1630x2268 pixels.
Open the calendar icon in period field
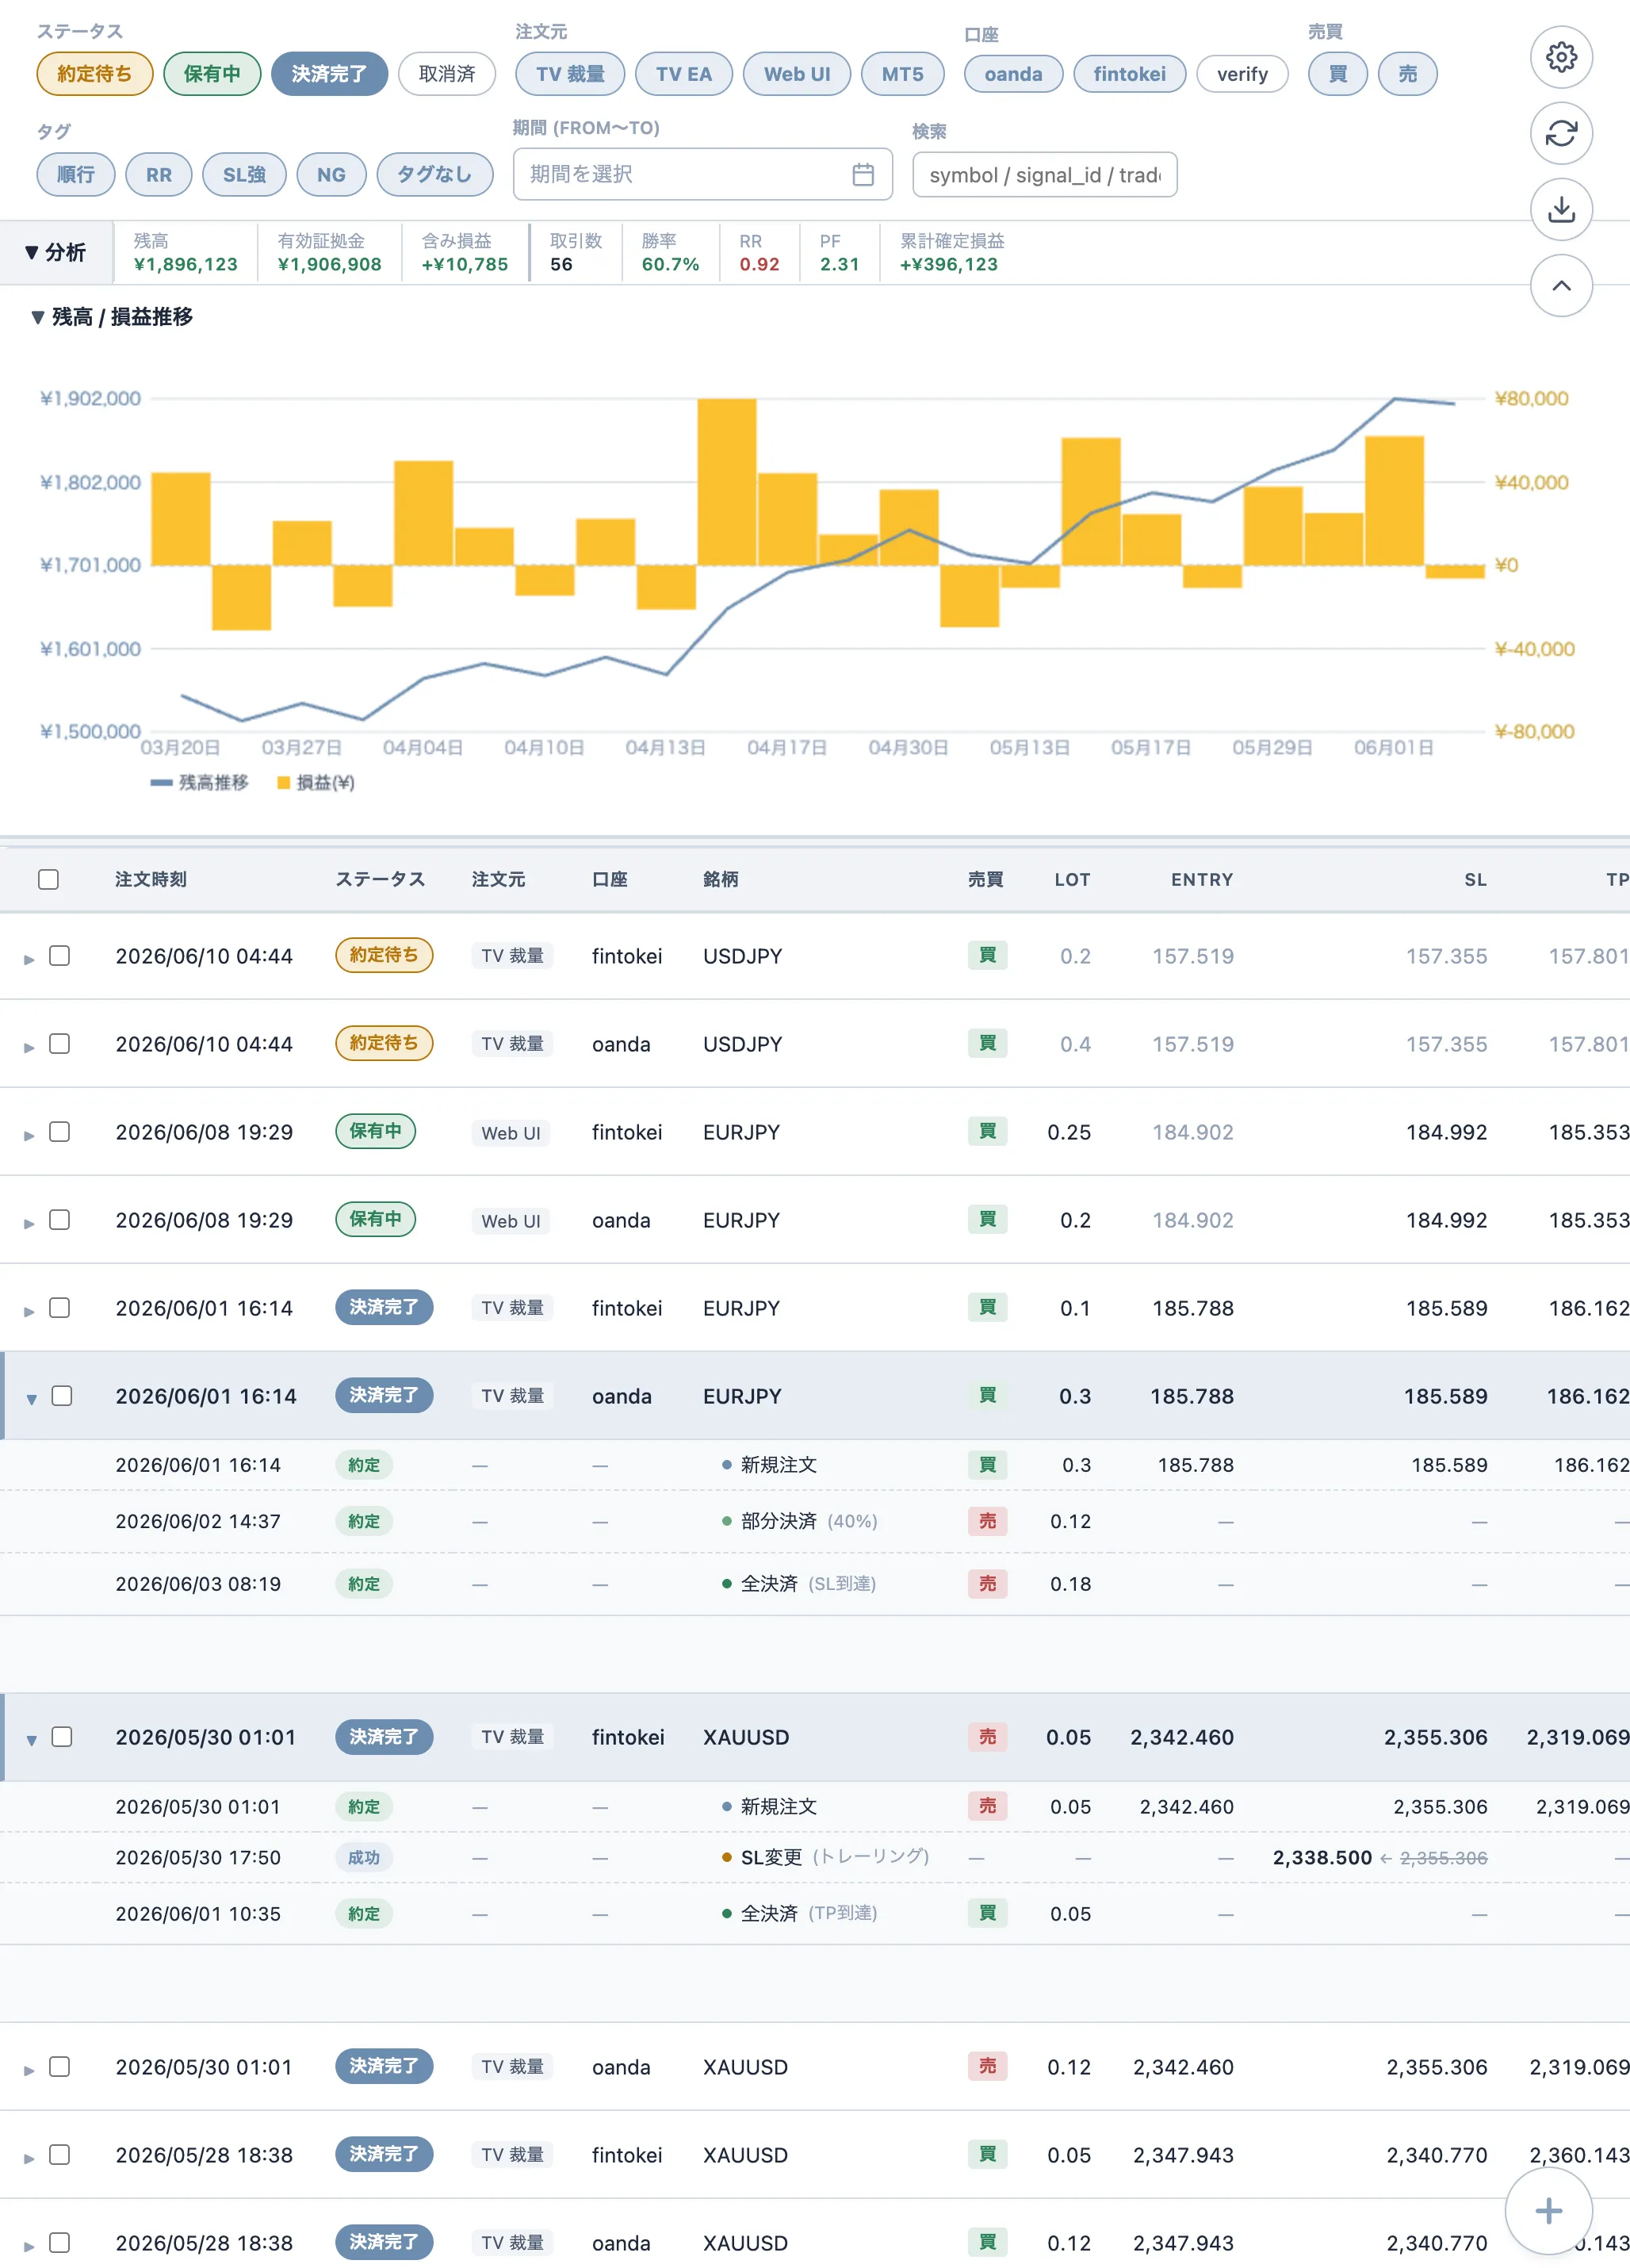(x=863, y=174)
